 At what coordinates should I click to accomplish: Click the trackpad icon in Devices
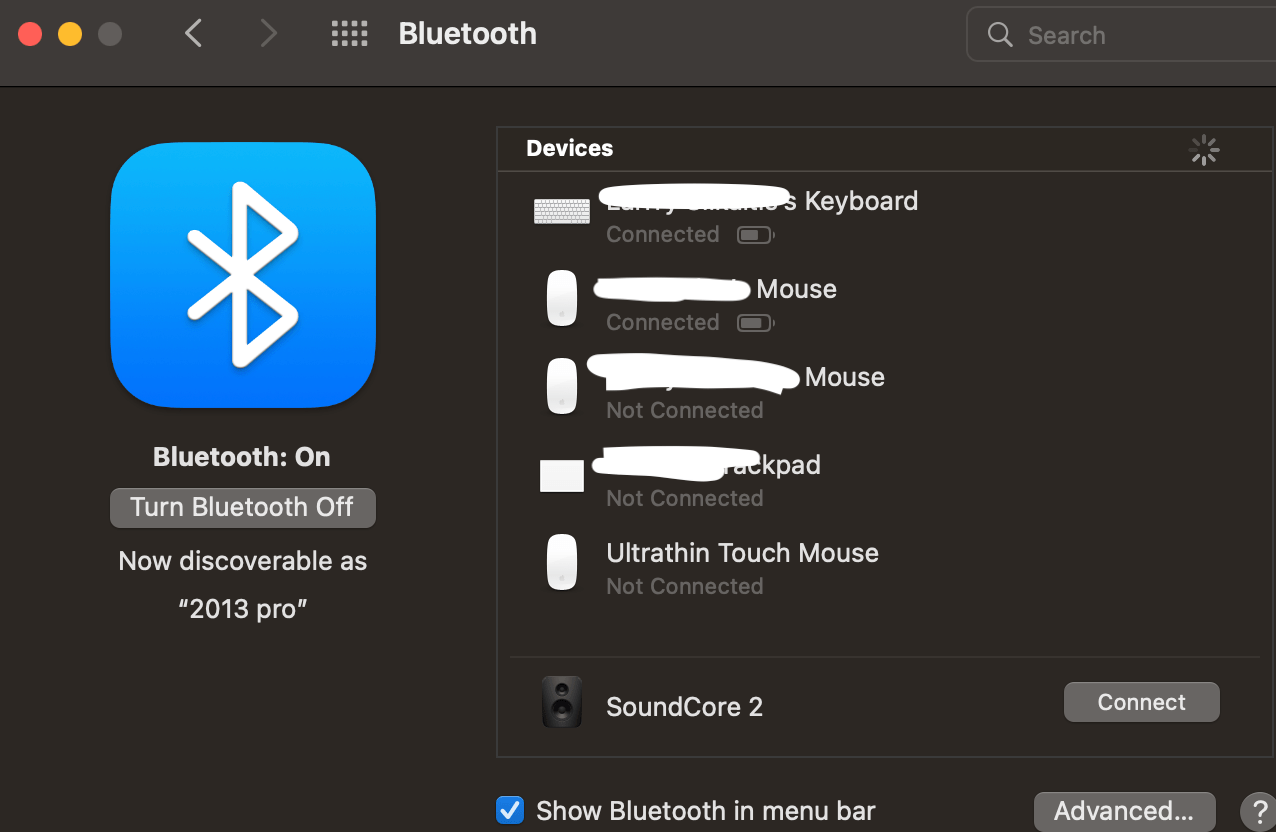[561, 476]
